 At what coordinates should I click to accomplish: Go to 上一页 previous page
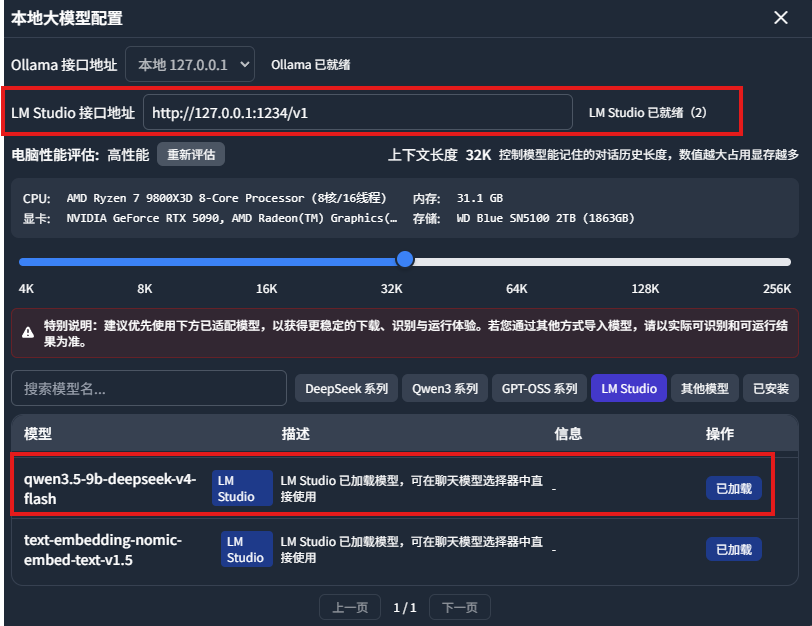click(x=350, y=607)
